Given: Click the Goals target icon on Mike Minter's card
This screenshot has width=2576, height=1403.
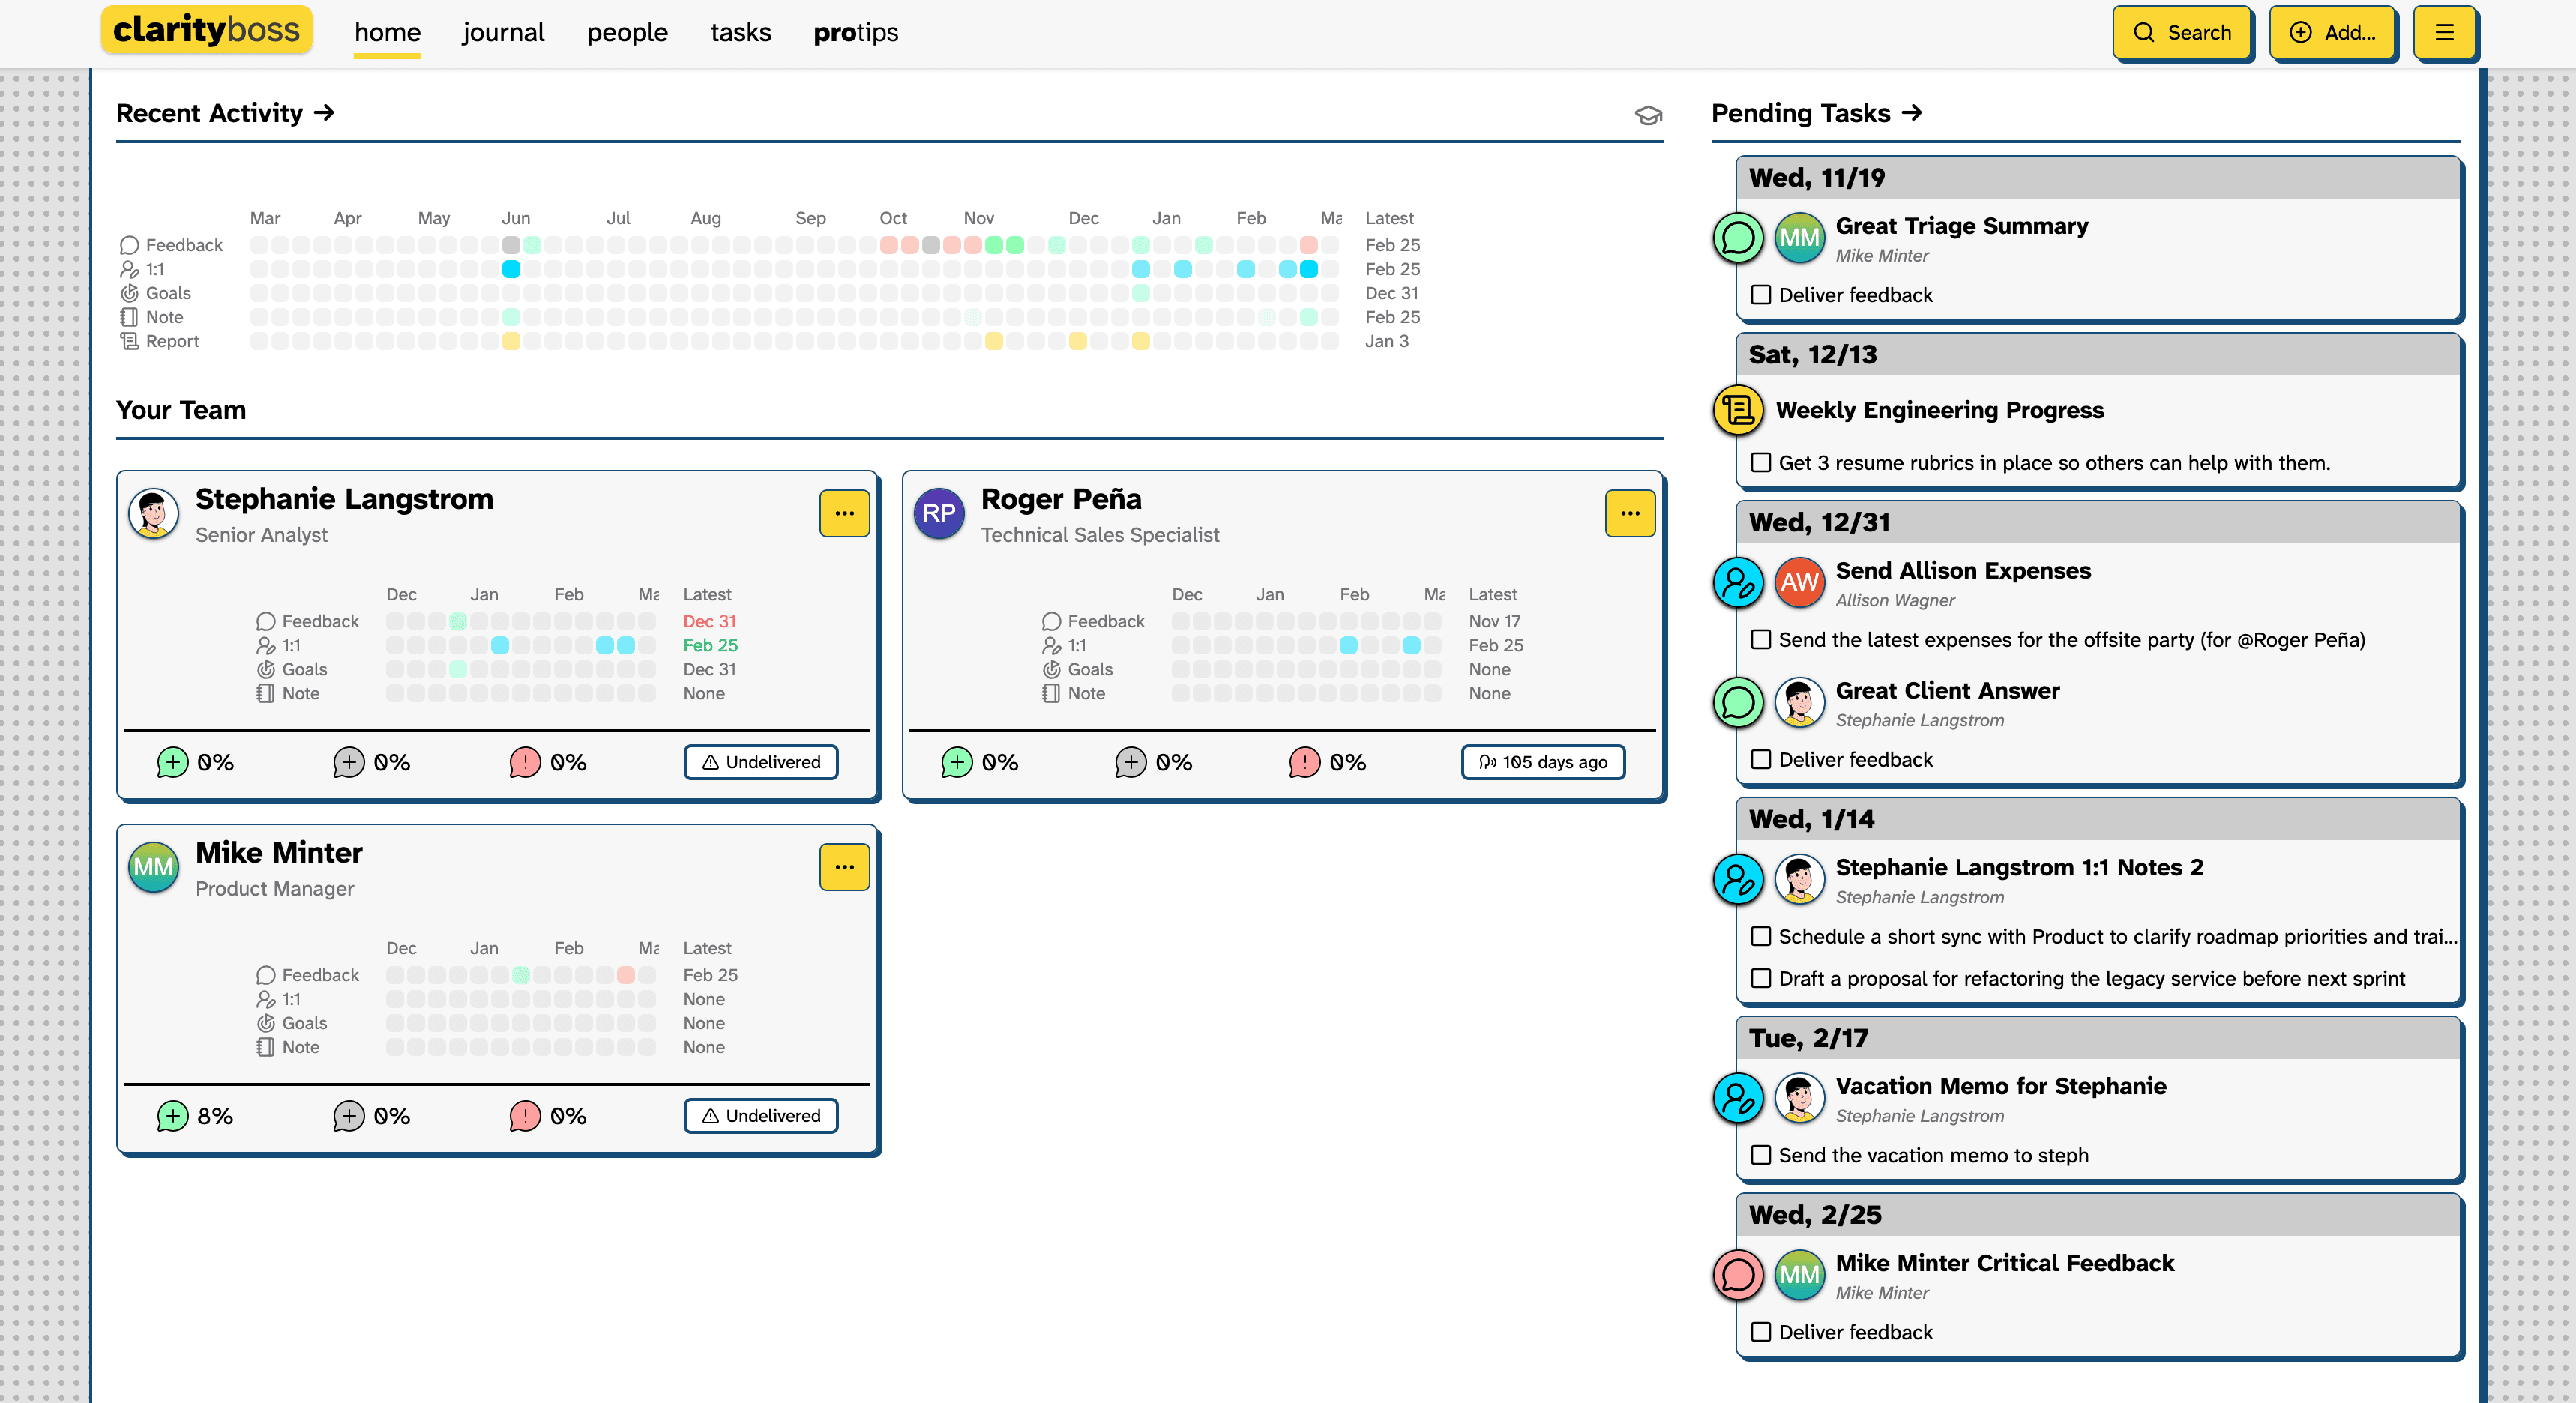Looking at the screenshot, I should click(266, 1023).
